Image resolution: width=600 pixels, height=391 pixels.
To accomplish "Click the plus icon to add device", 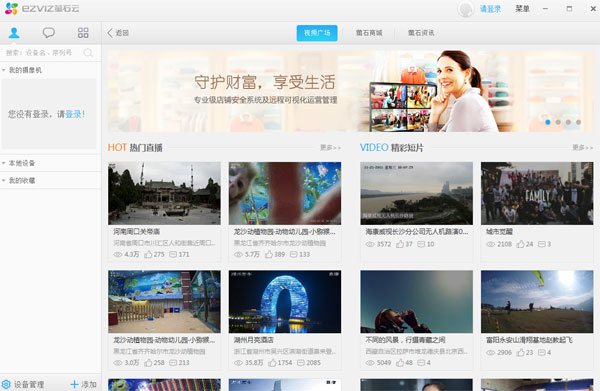I will [74, 384].
